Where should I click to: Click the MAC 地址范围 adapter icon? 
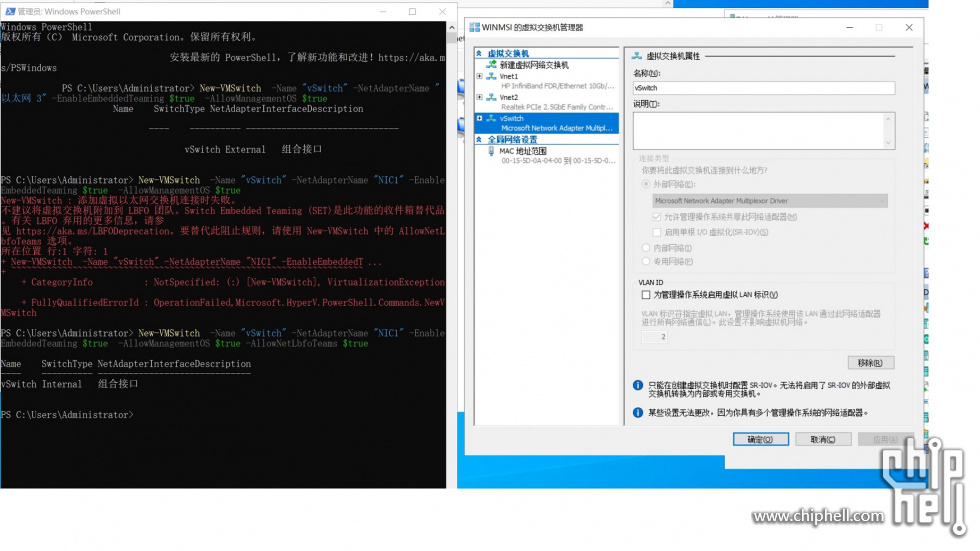(491, 151)
